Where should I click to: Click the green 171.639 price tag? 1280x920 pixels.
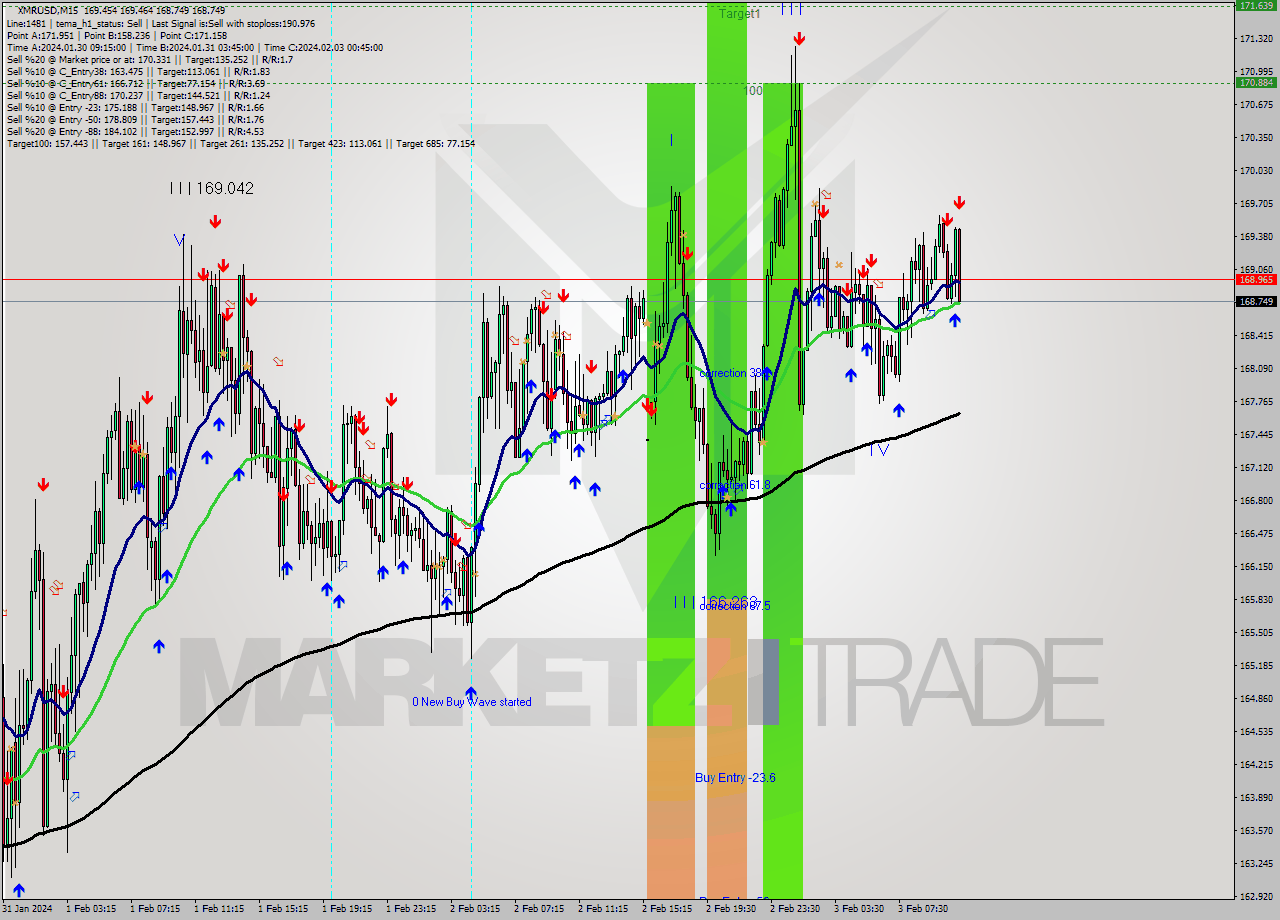[x=1257, y=6]
